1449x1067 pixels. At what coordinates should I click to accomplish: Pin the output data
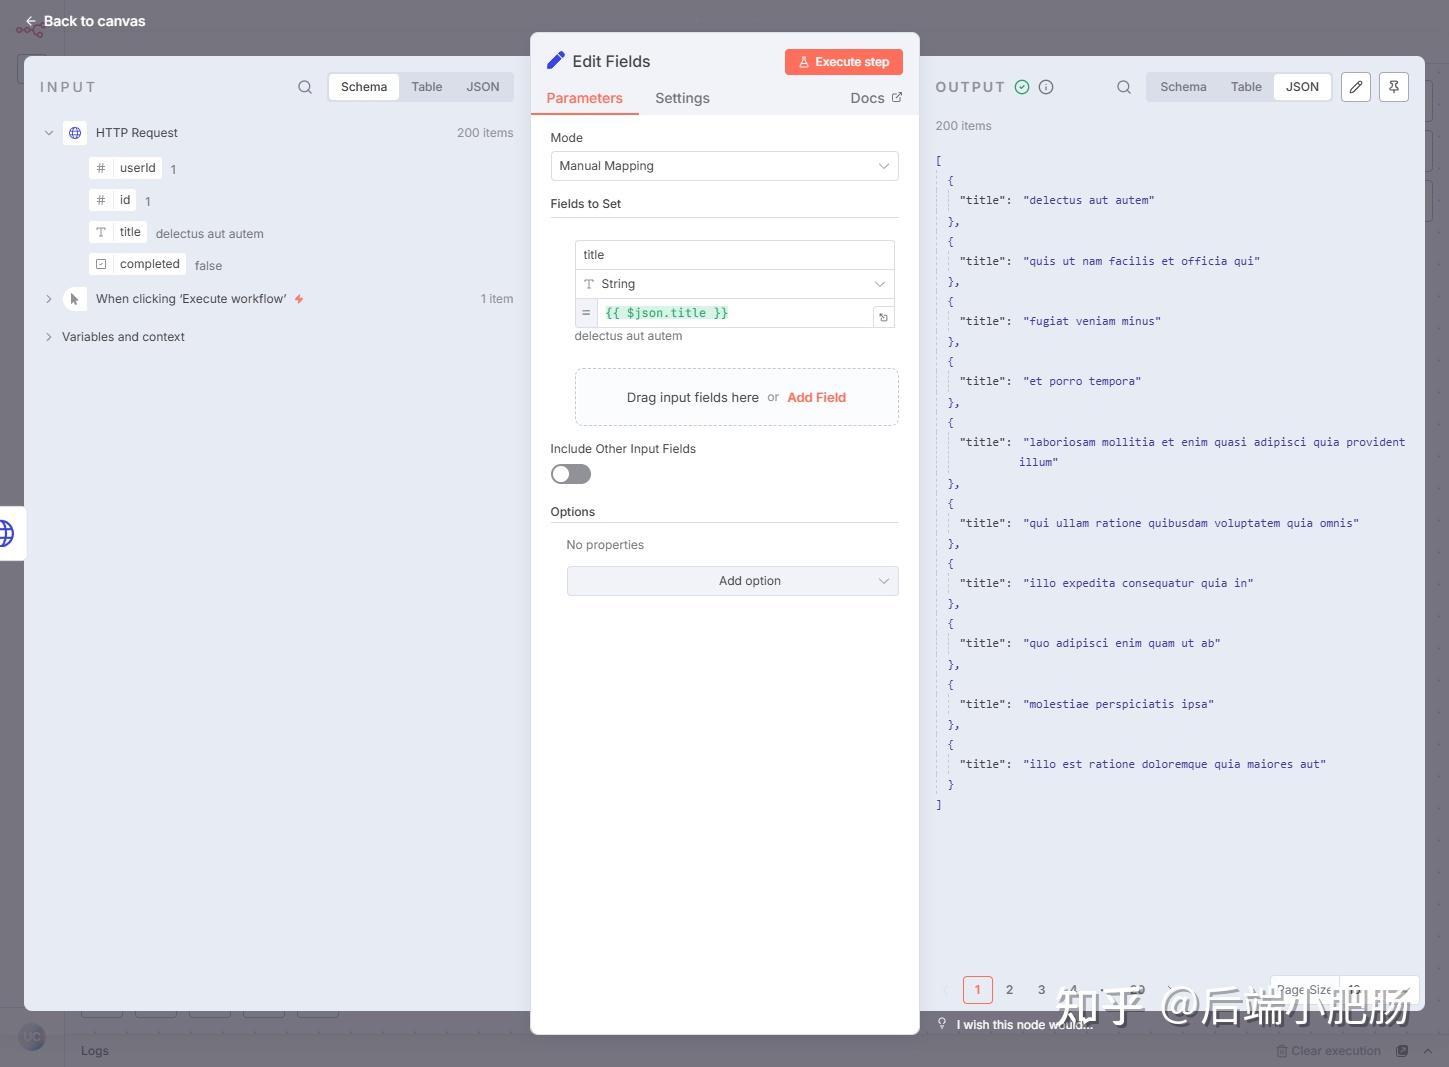(1394, 87)
